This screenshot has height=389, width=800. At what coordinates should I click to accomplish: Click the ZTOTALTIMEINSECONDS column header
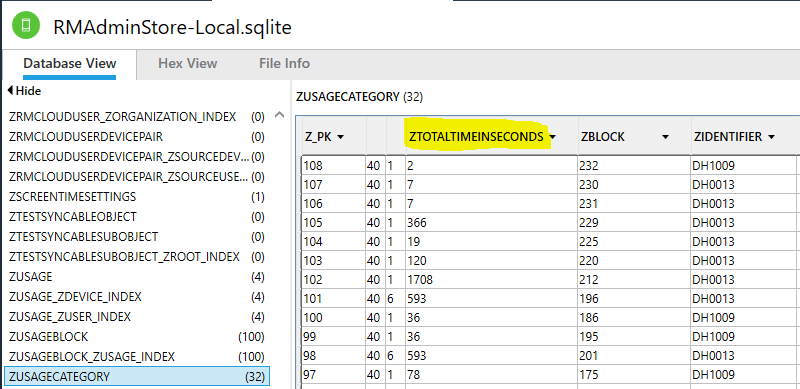tap(477, 136)
